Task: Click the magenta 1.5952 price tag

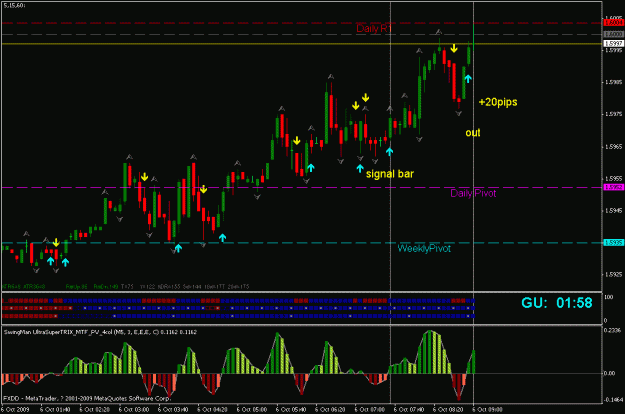Action: coord(613,187)
